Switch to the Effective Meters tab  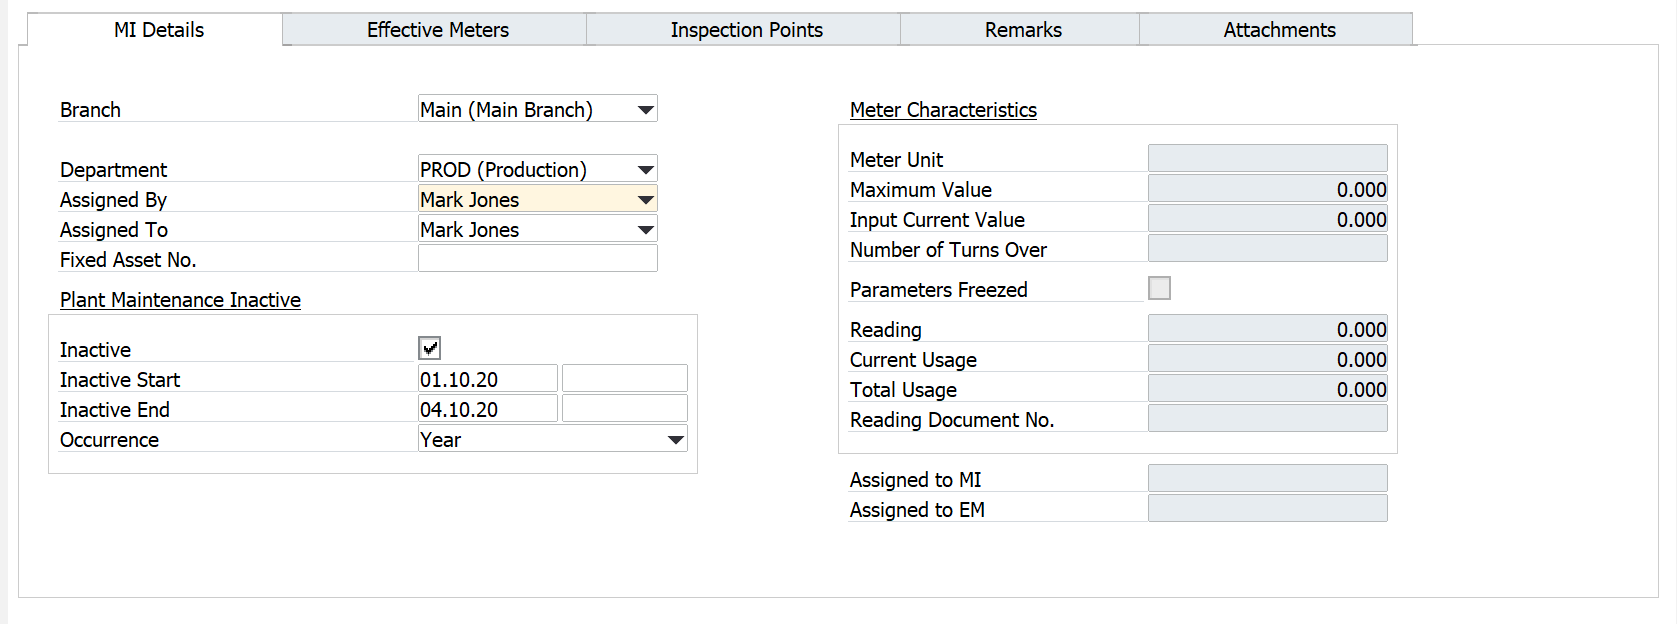[437, 30]
